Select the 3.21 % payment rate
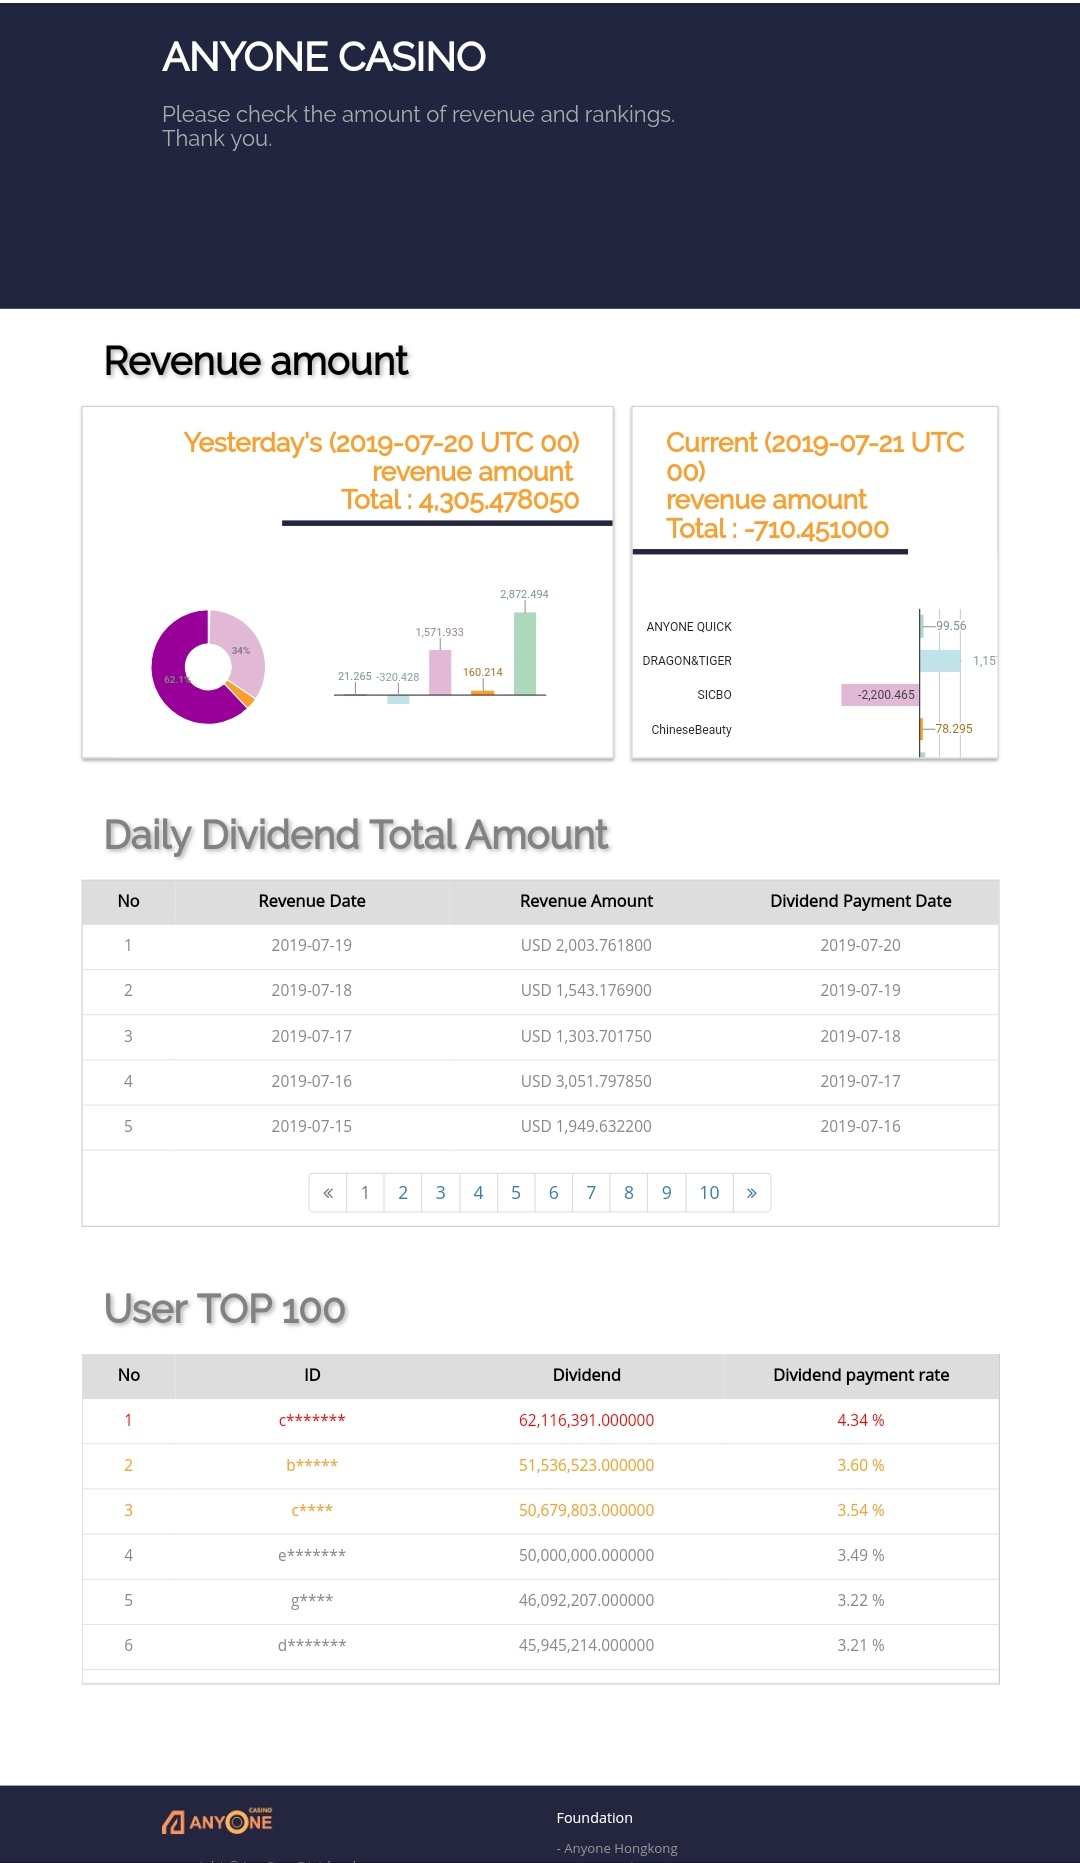The image size is (1080, 1863). (x=861, y=1645)
